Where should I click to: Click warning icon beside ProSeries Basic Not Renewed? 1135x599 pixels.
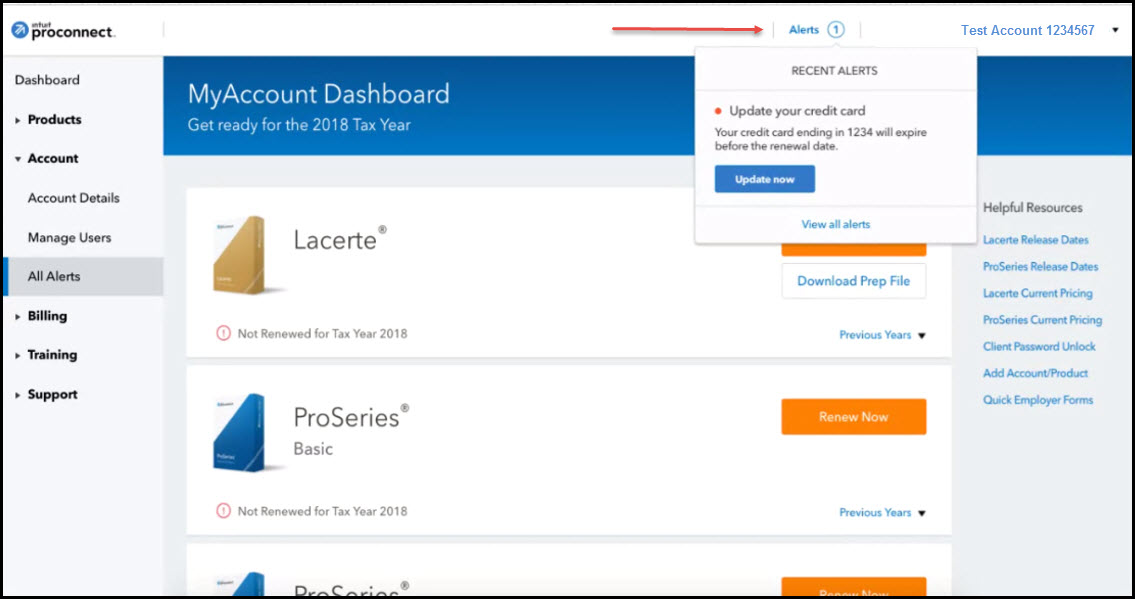coord(224,511)
